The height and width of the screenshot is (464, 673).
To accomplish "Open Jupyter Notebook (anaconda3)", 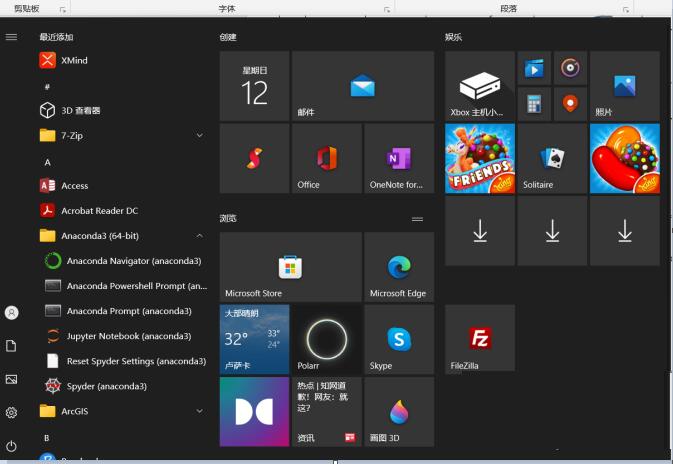I will point(128,336).
